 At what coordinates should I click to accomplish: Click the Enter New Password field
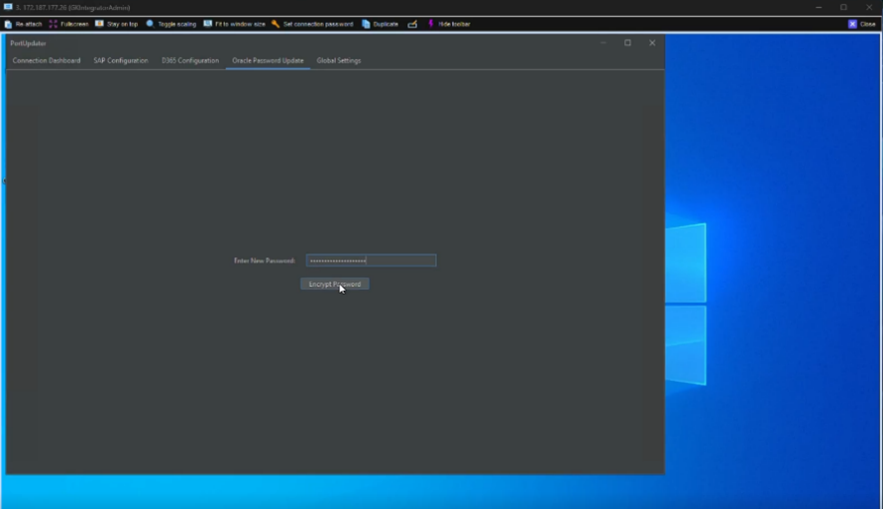coord(371,261)
